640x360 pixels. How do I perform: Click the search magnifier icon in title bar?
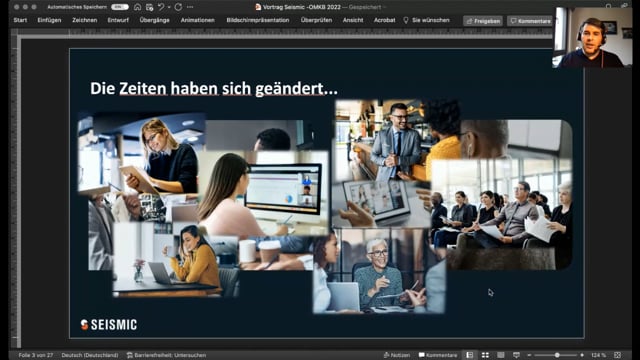point(608,6)
